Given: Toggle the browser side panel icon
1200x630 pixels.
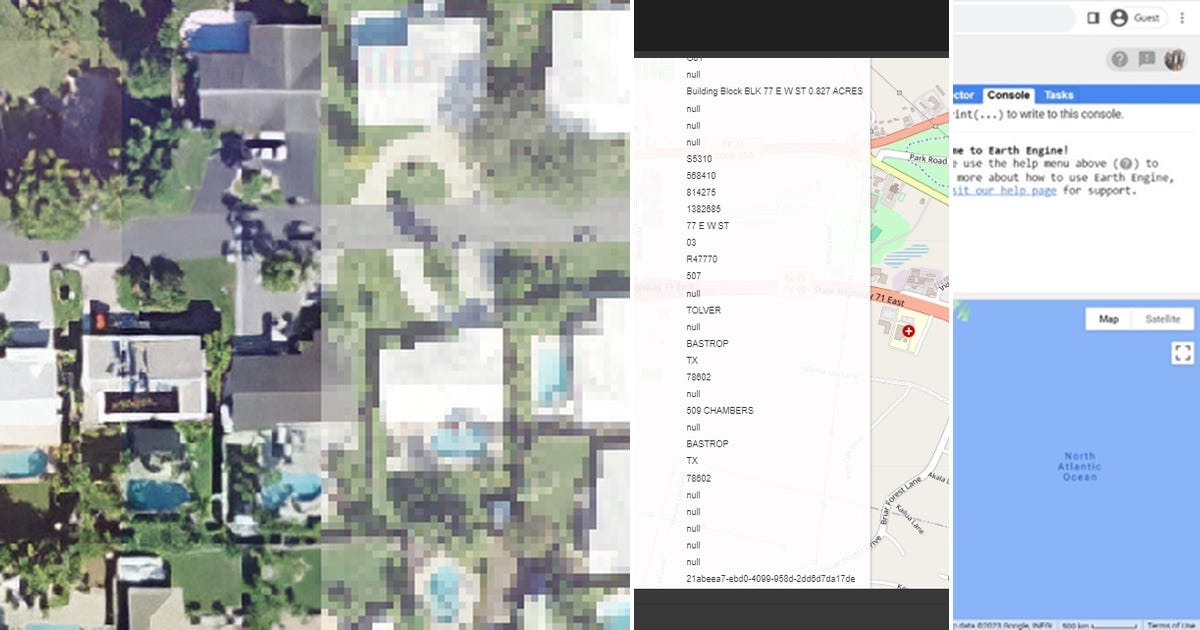Looking at the screenshot, I should click(1093, 18).
